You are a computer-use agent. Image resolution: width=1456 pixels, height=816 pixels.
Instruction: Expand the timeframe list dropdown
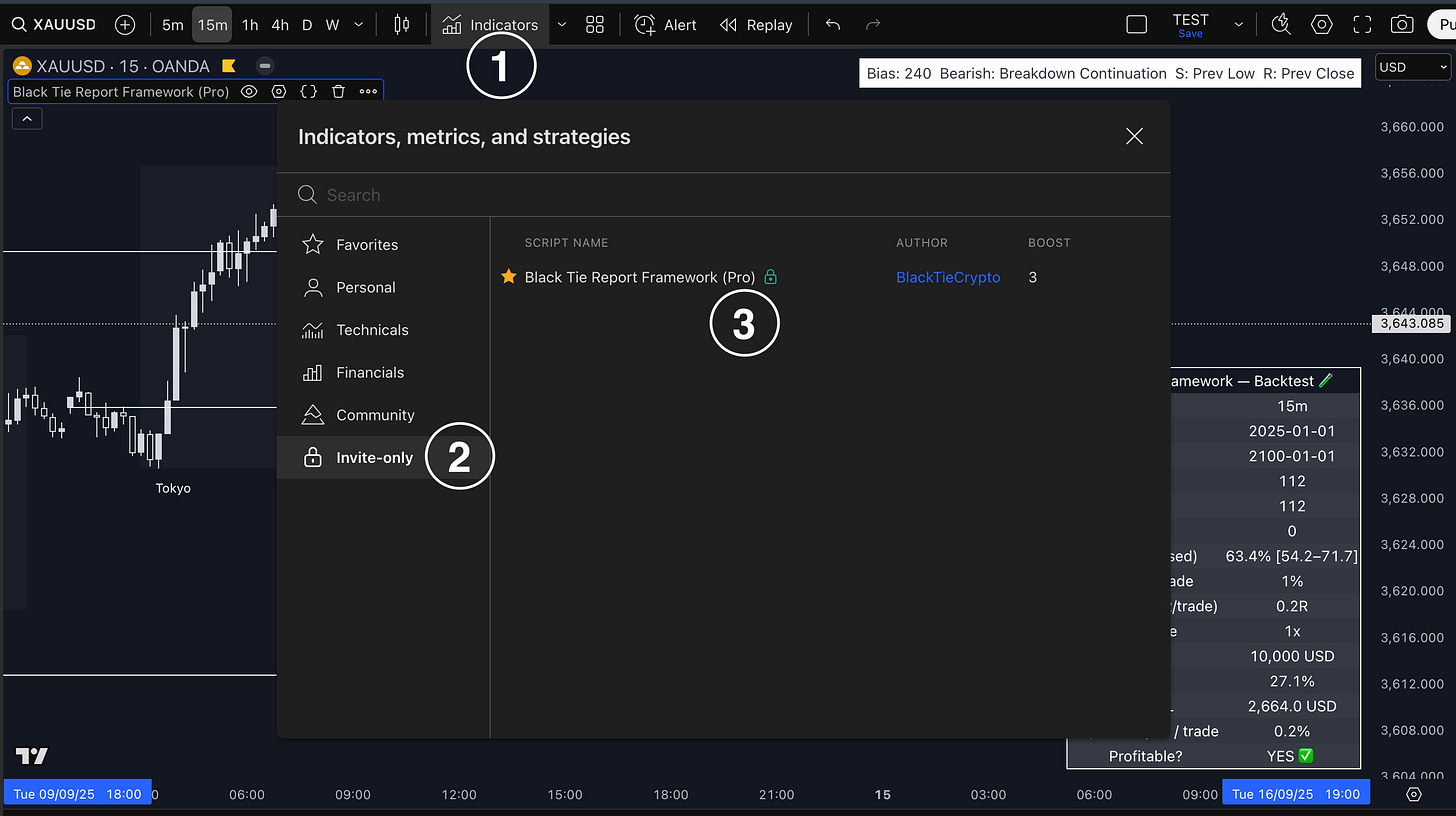tap(359, 25)
